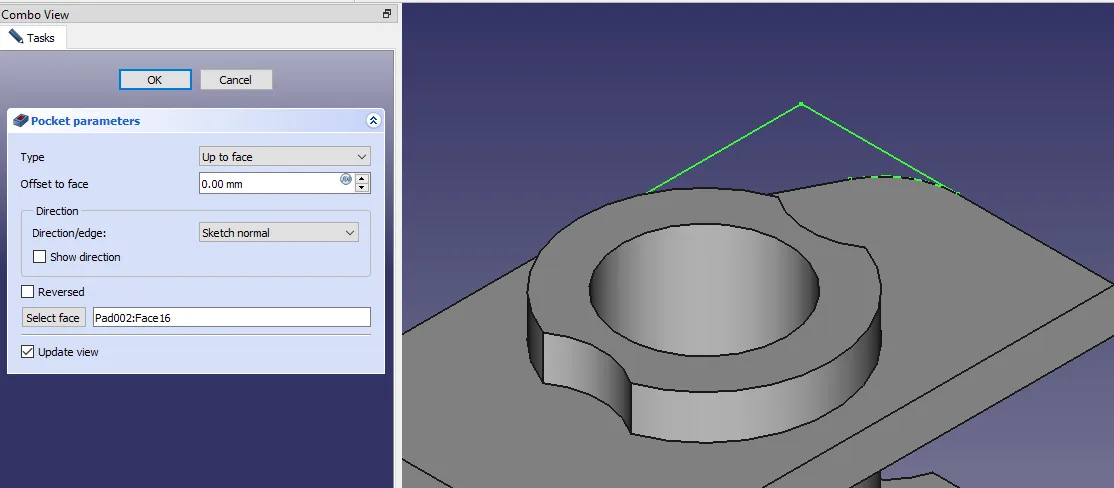Click the green sketch apex vertex in 3D view
1114x488 pixels.
(x=800, y=103)
